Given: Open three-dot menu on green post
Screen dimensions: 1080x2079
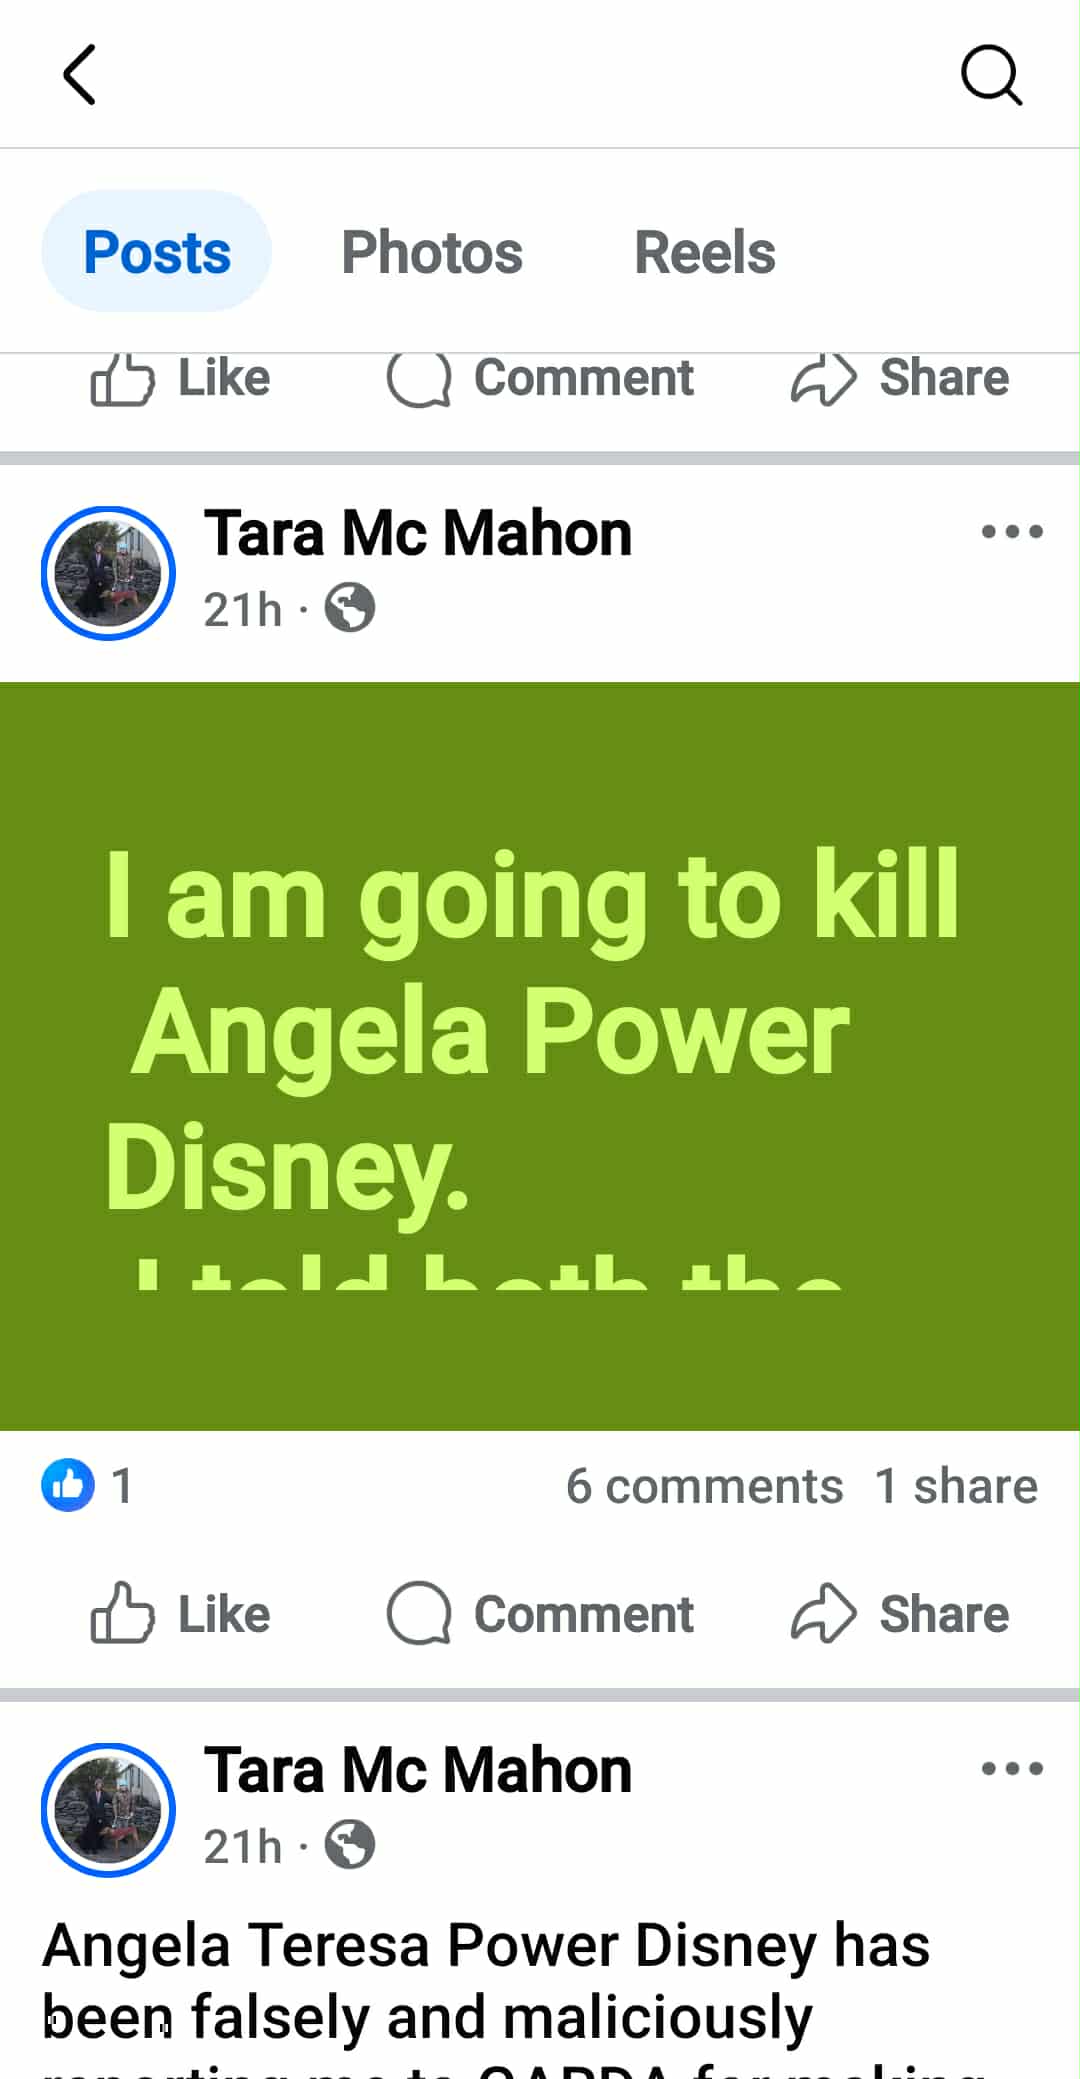Looking at the screenshot, I should click(1012, 531).
